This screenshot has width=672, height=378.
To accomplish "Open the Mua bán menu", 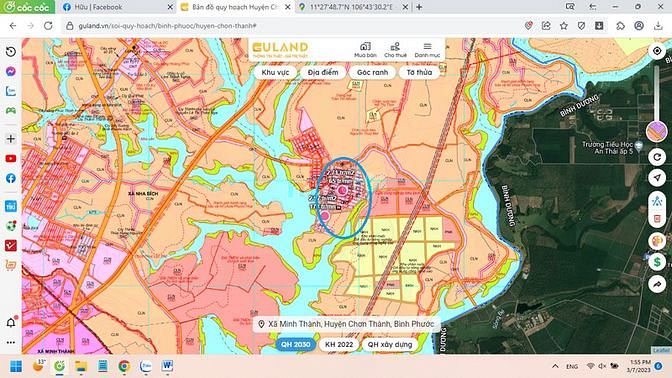I will [365, 50].
